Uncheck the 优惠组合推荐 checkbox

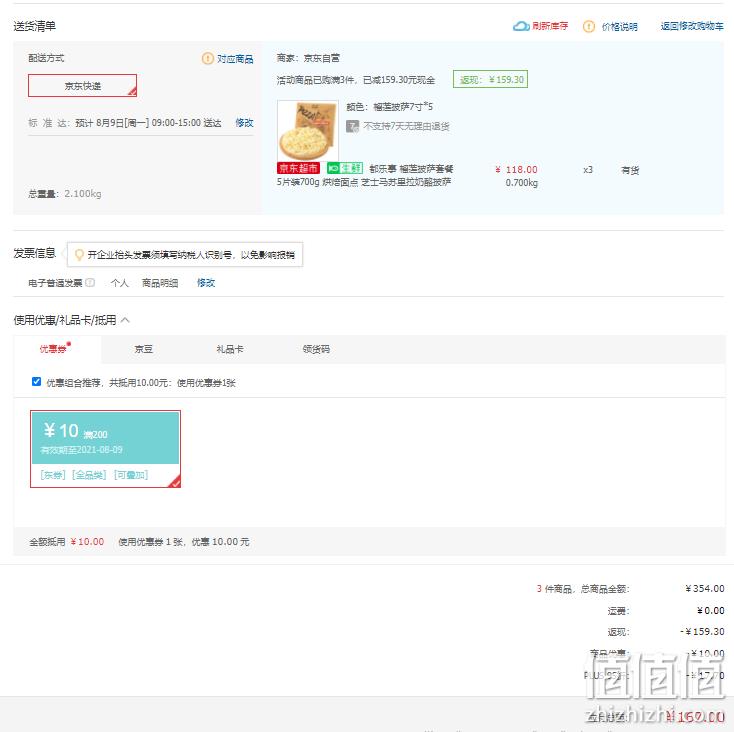pos(36,382)
